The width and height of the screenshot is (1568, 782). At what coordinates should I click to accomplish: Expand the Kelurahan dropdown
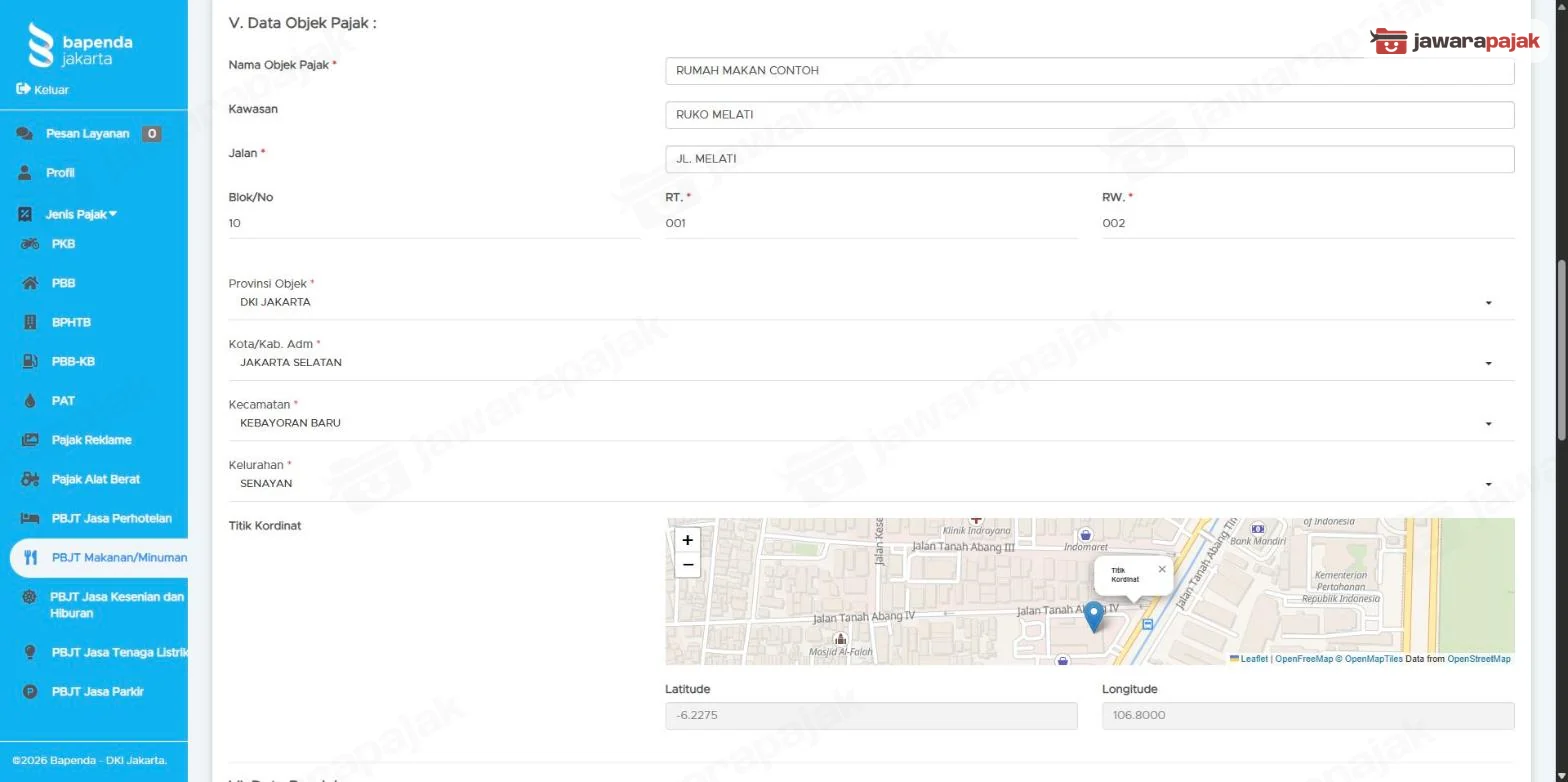click(871, 483)
